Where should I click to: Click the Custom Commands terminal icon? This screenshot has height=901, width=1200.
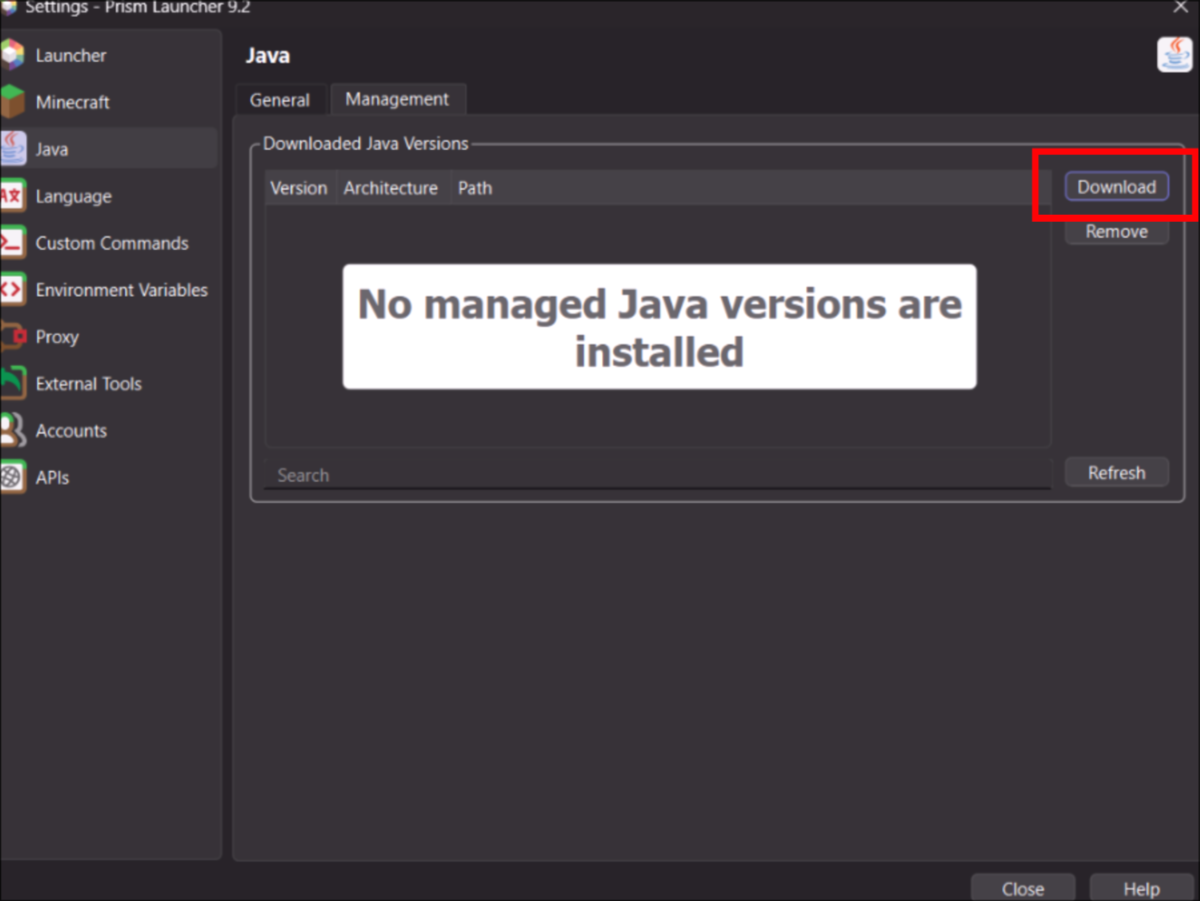coord(12,243)
